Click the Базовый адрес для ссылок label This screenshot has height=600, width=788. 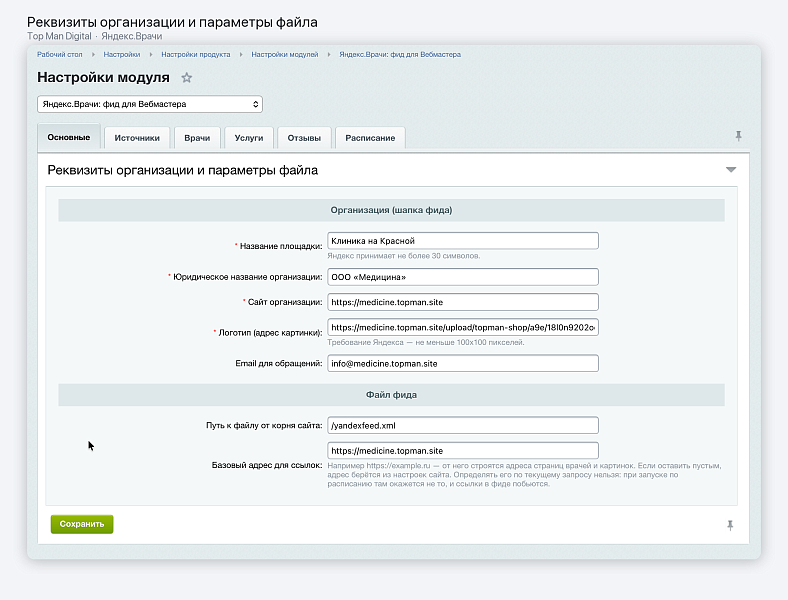pyautogui.click(x=267, y=465)
